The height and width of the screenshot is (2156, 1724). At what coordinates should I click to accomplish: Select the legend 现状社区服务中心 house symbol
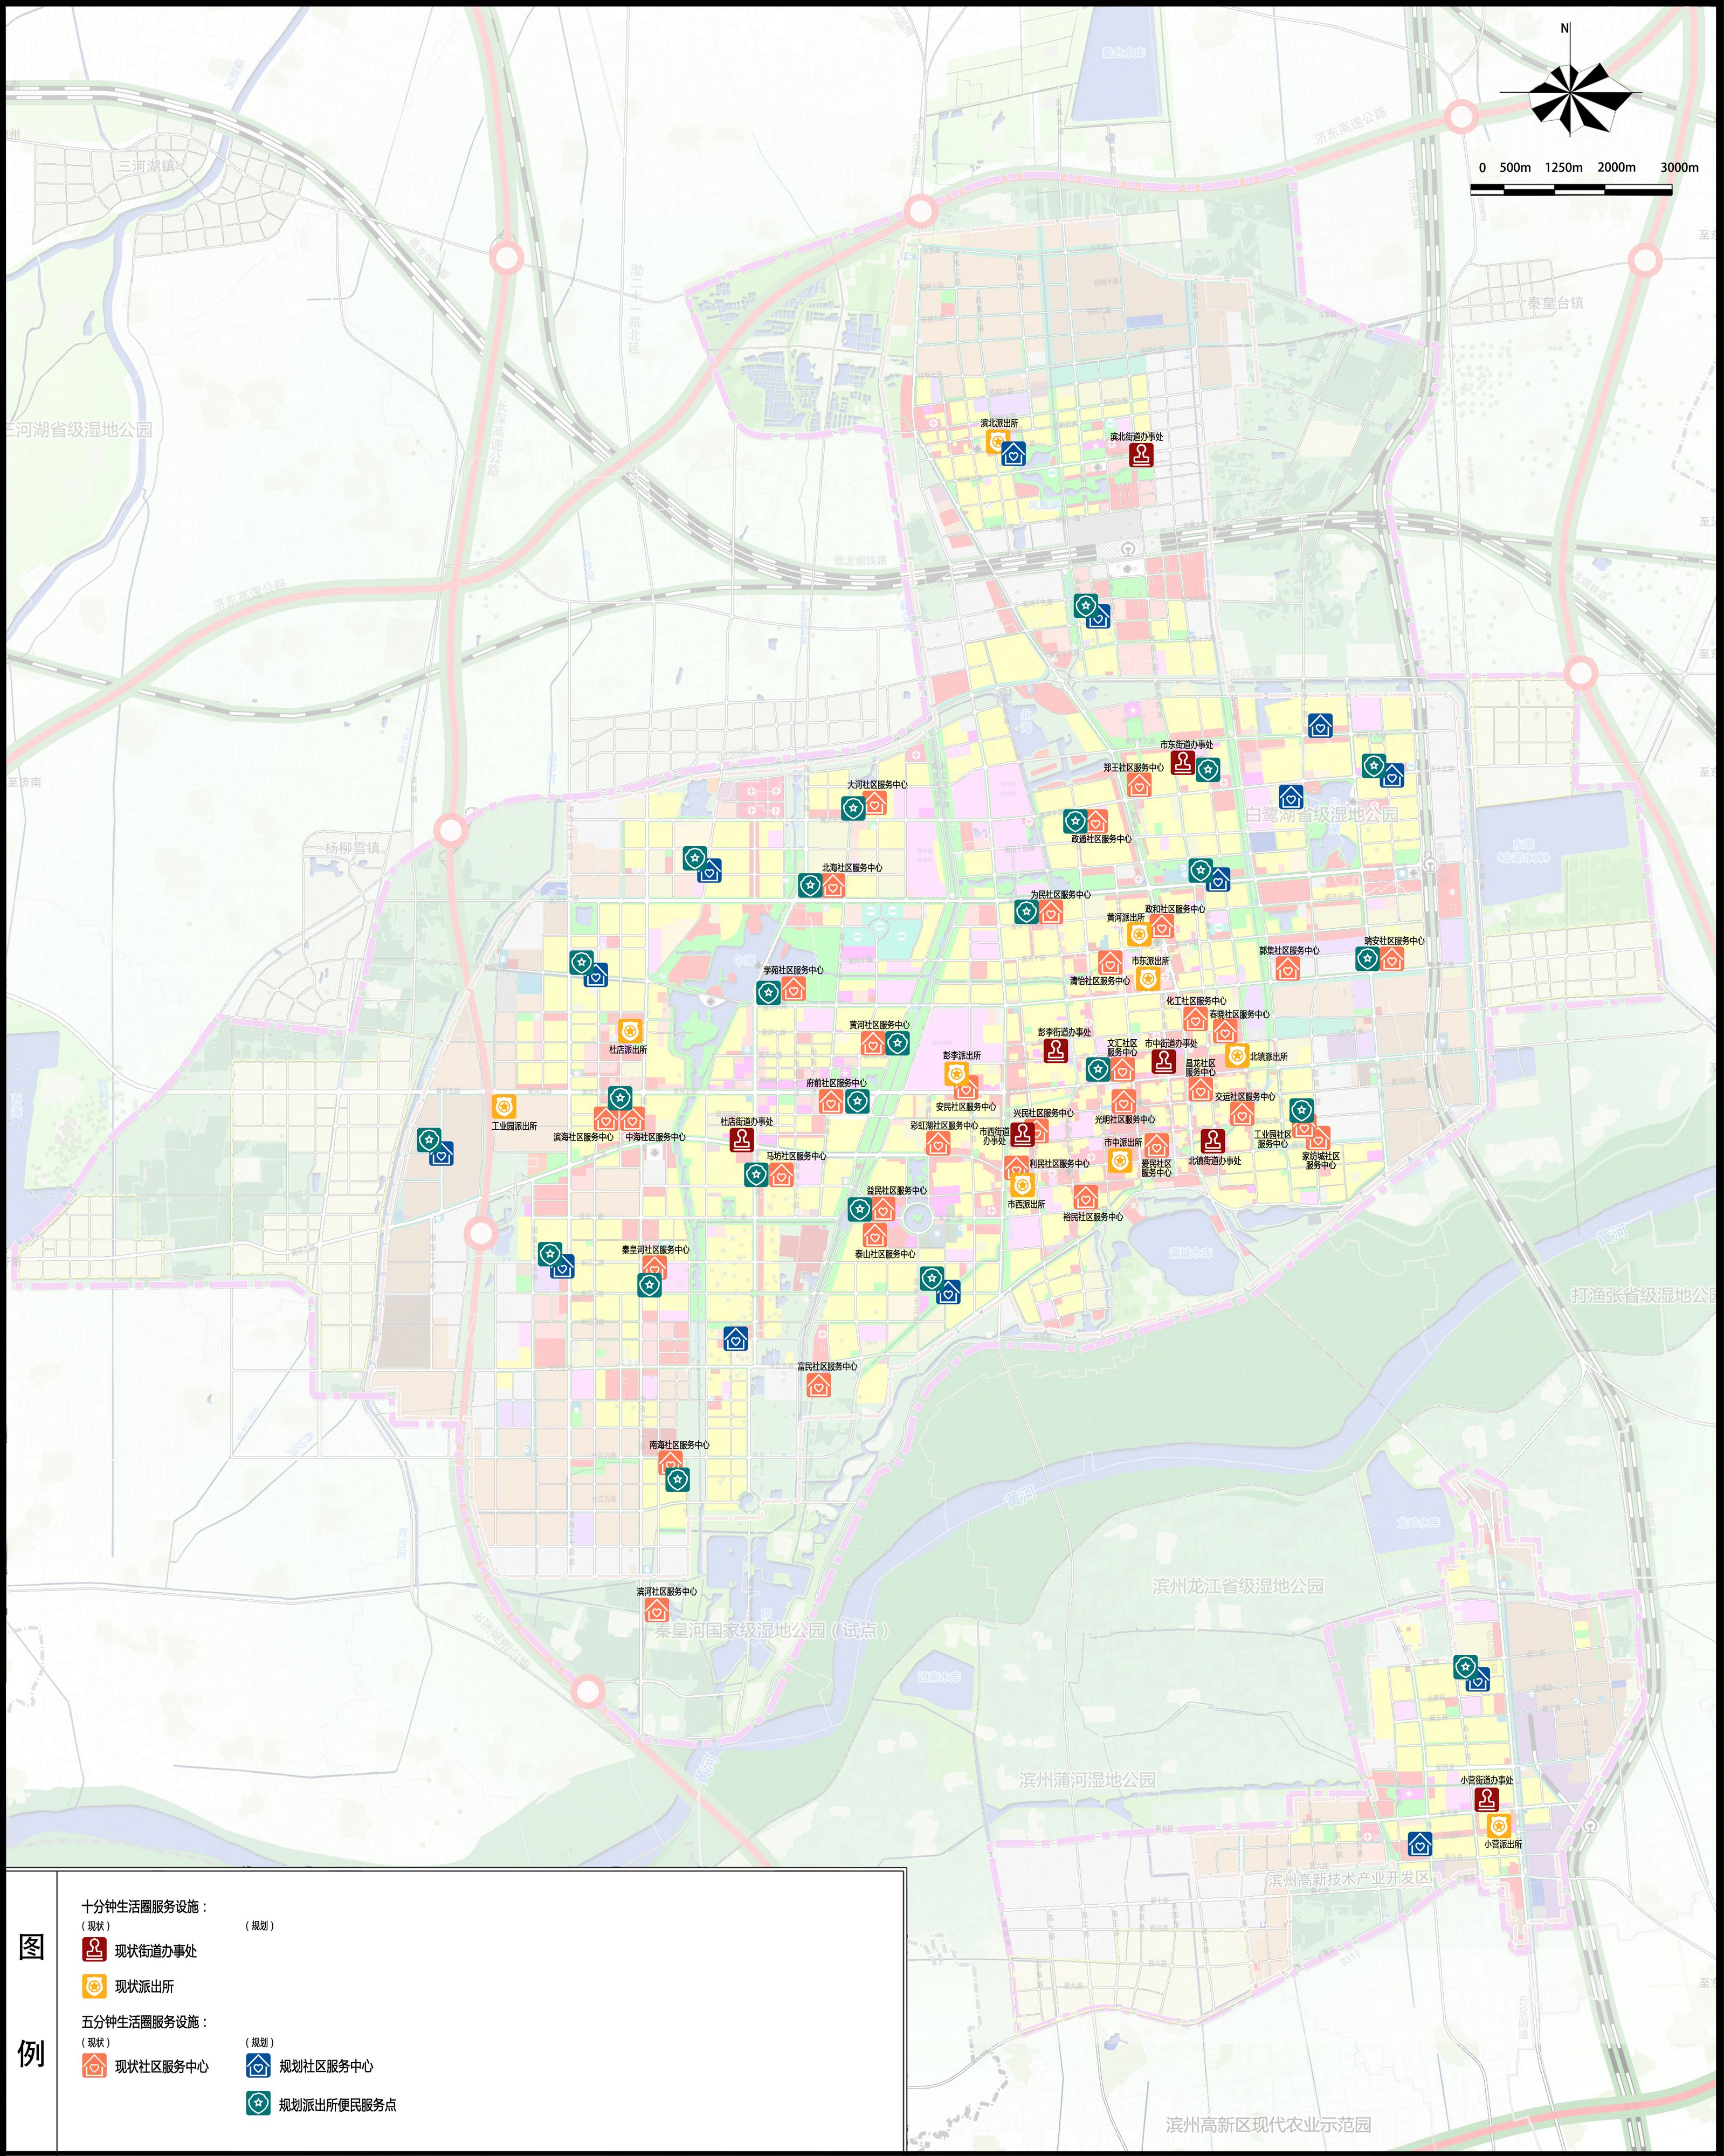(x=94, y=2065)
